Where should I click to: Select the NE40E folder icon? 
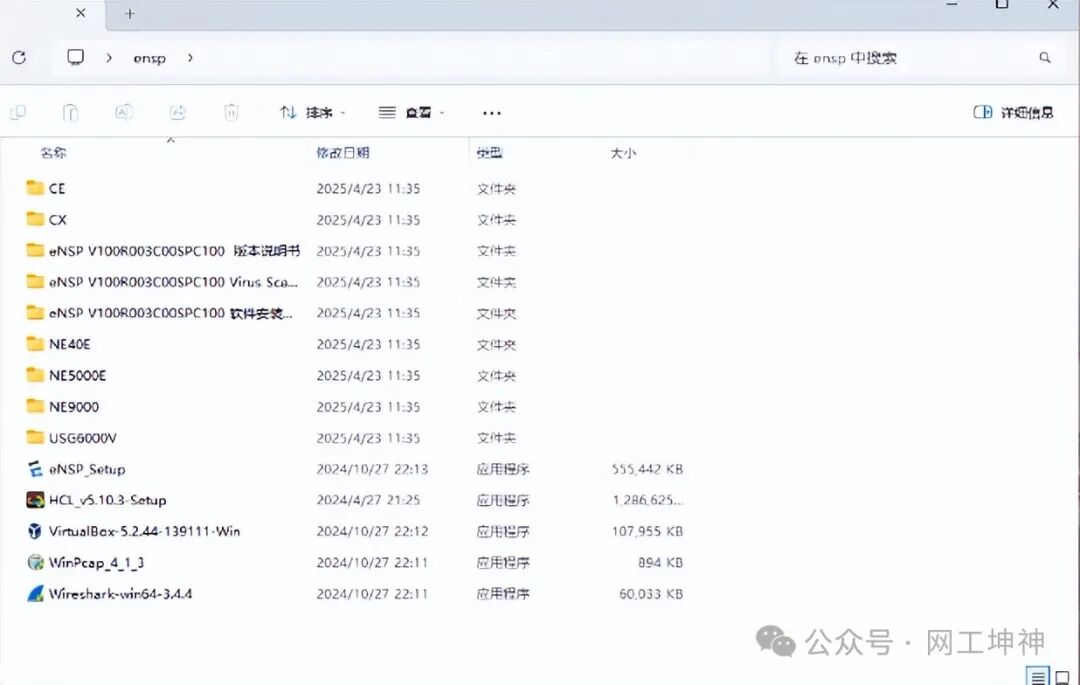click(35, 344)
